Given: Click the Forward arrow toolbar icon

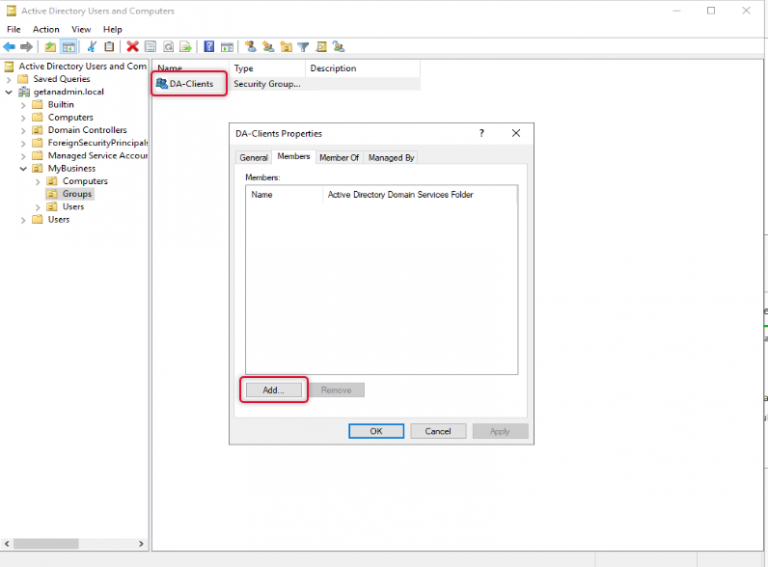Looking at the screenshot, I should point(26,47).
